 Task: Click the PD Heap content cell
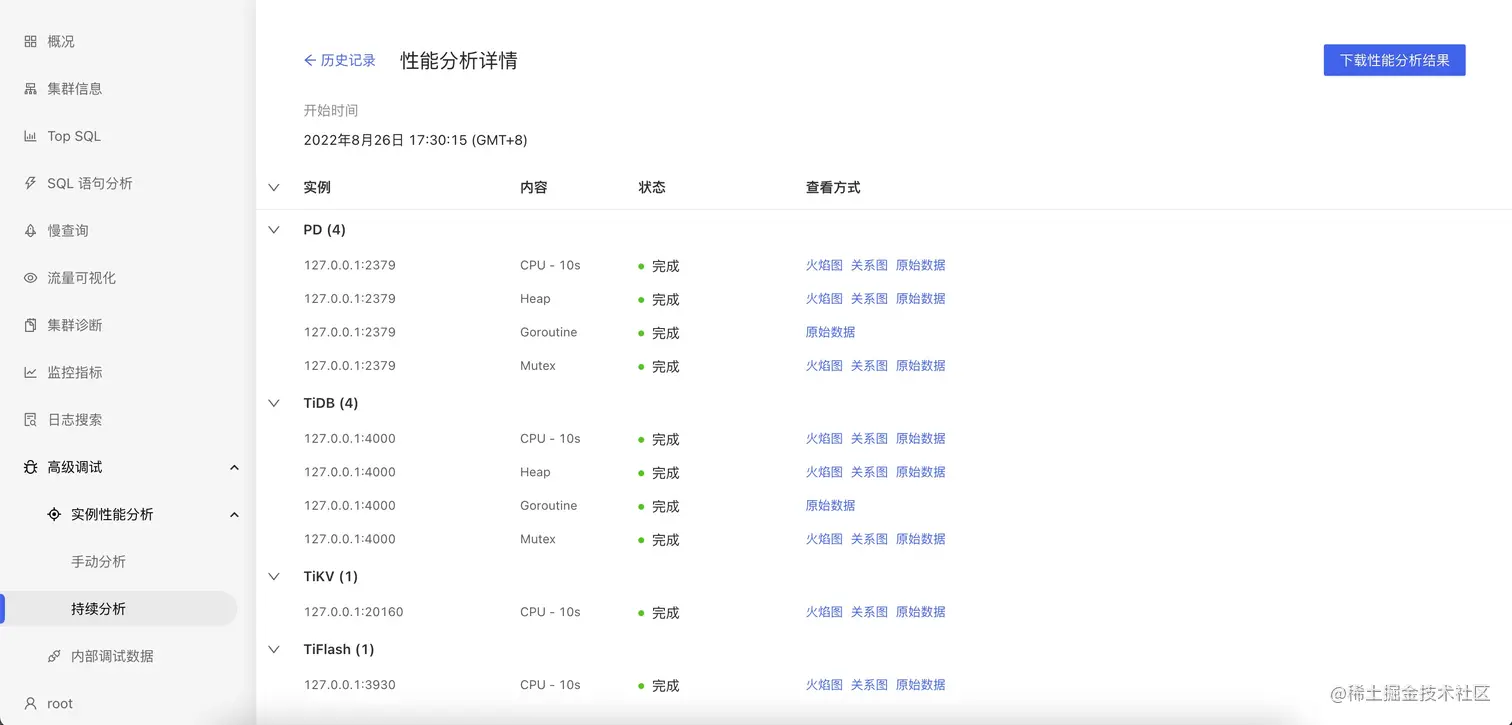(535, 299)
